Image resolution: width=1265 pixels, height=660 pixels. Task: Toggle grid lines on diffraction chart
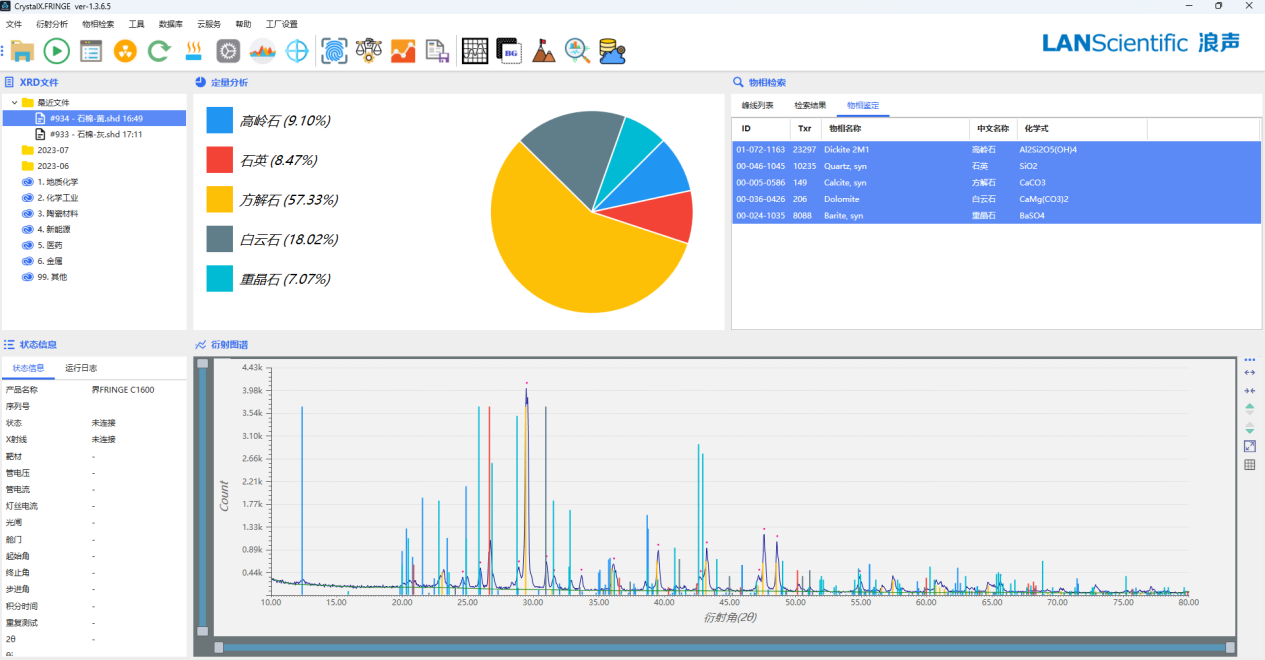coord(1249,465)
